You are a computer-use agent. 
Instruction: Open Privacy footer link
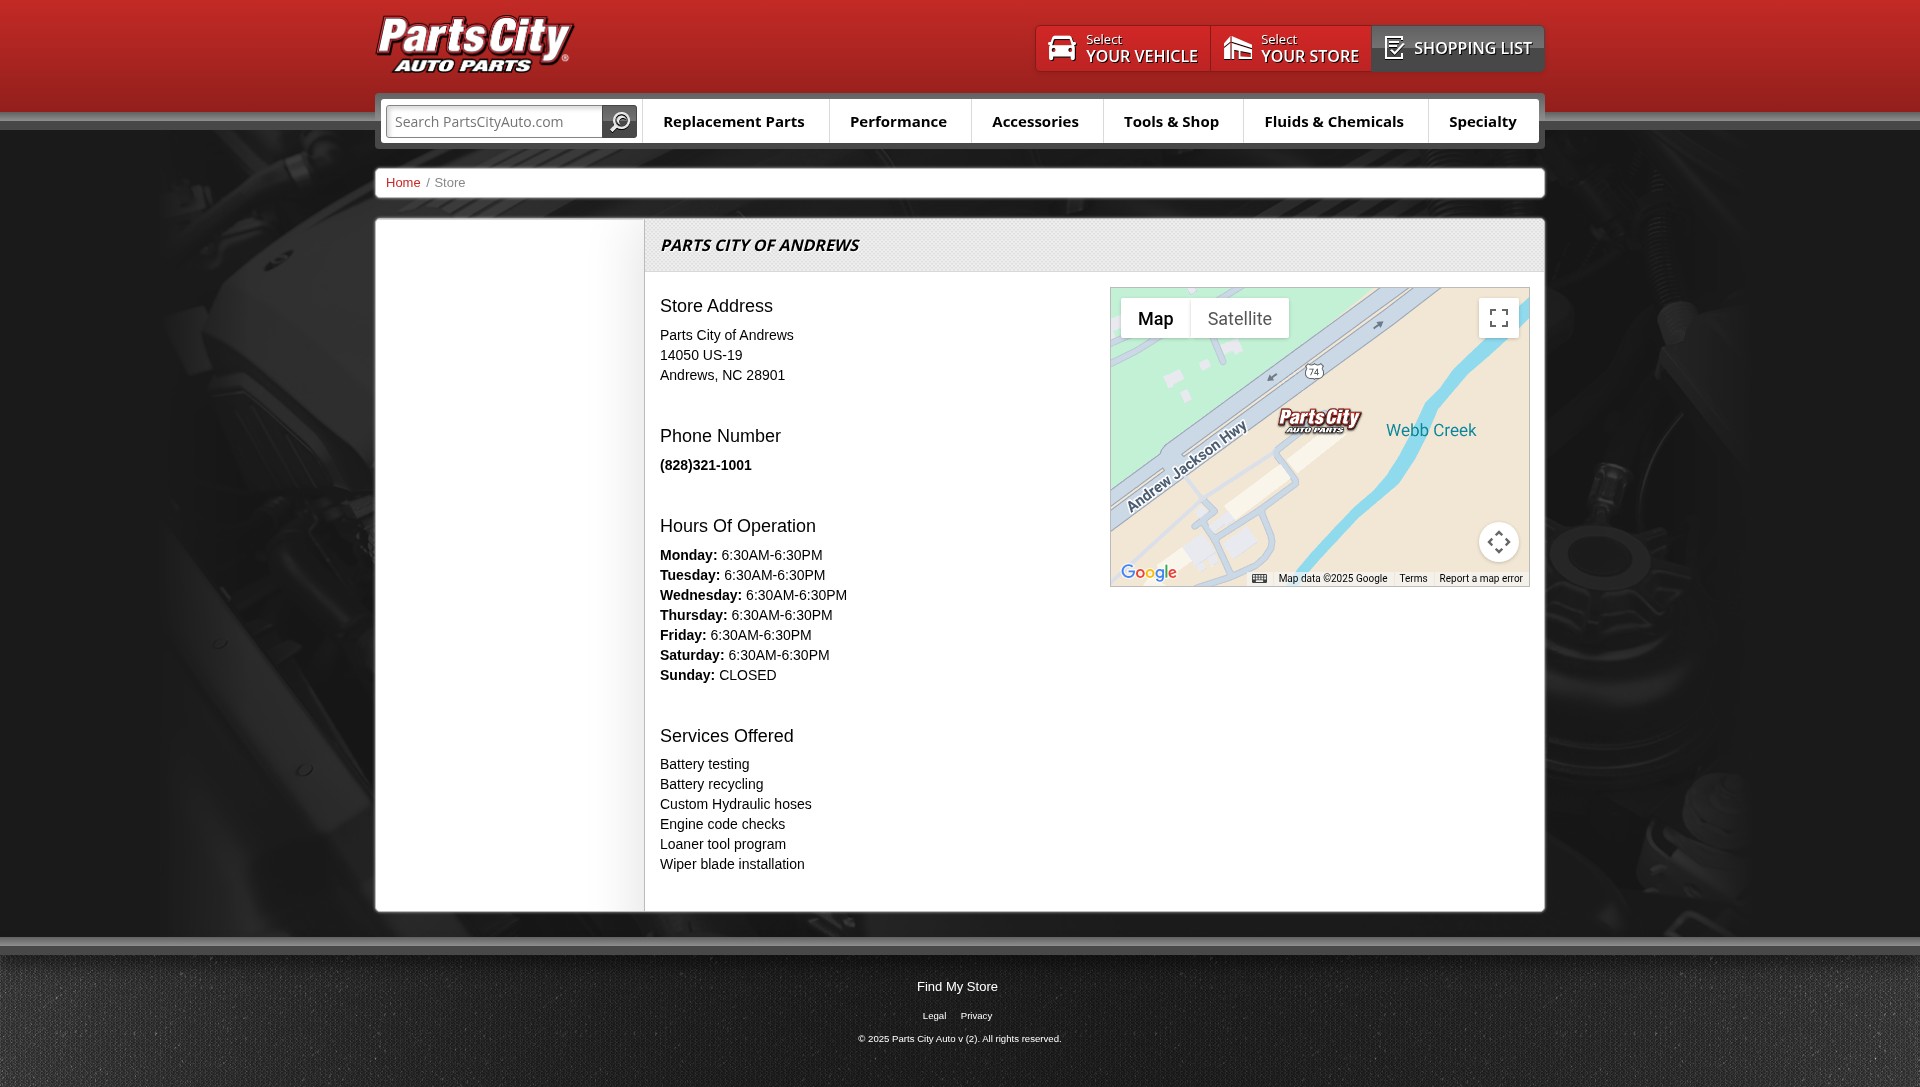(x=976, y=1016)
